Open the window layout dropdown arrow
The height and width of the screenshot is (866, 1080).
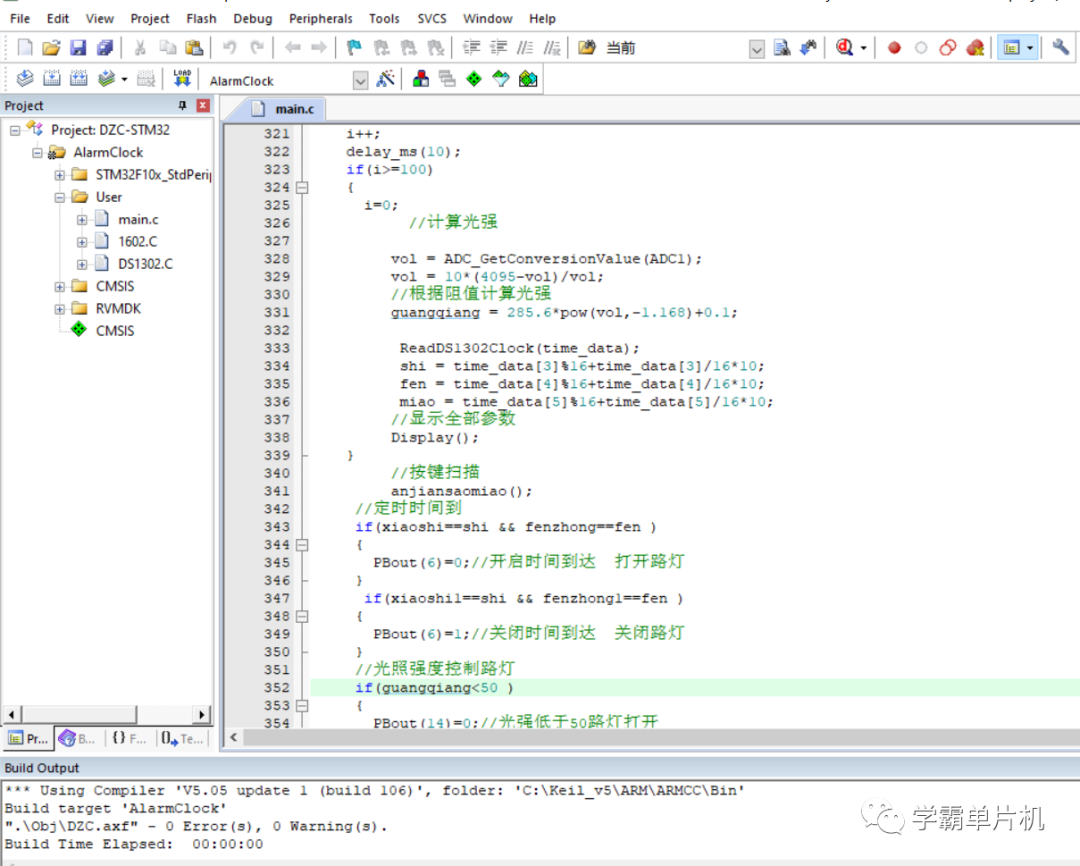(1030, 48)
